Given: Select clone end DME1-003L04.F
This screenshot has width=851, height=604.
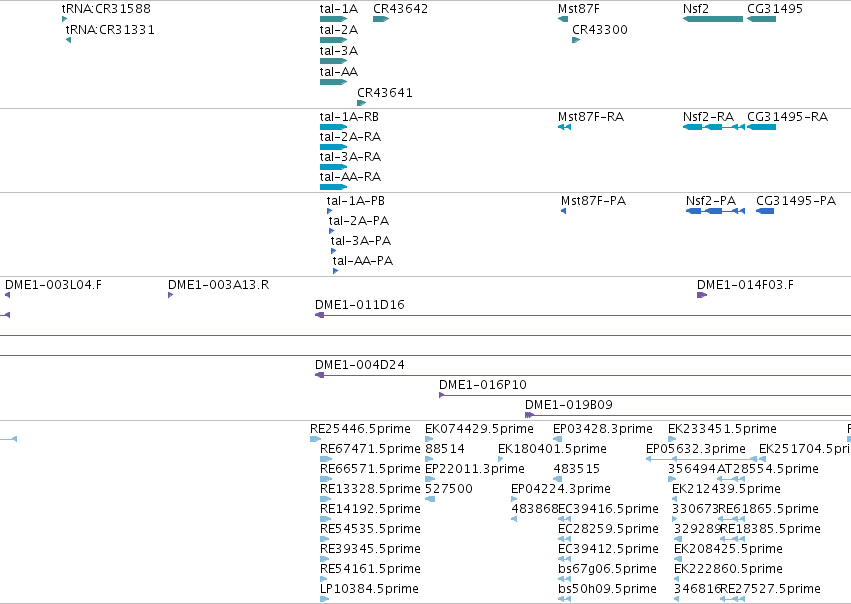Looking at the screenshot, I should pyautogui.click(x=8, y=295).
